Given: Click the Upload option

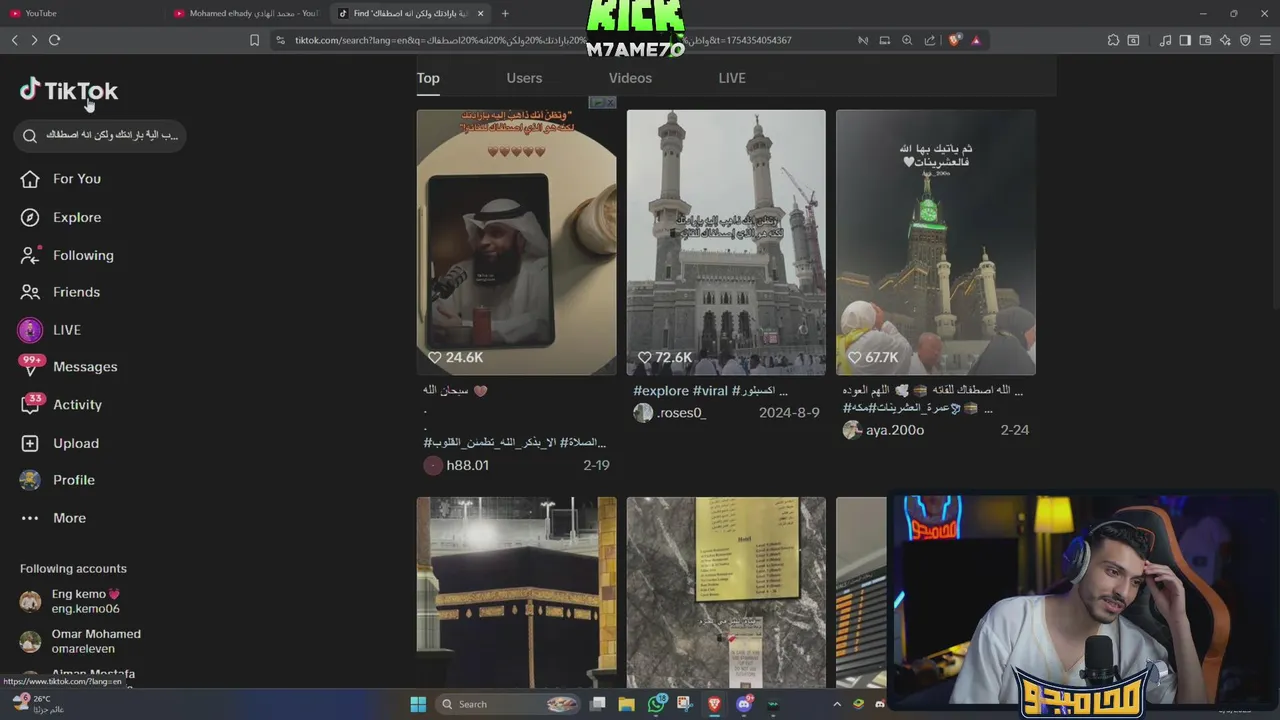Looking at the screenshot, I should coord(76,443).
